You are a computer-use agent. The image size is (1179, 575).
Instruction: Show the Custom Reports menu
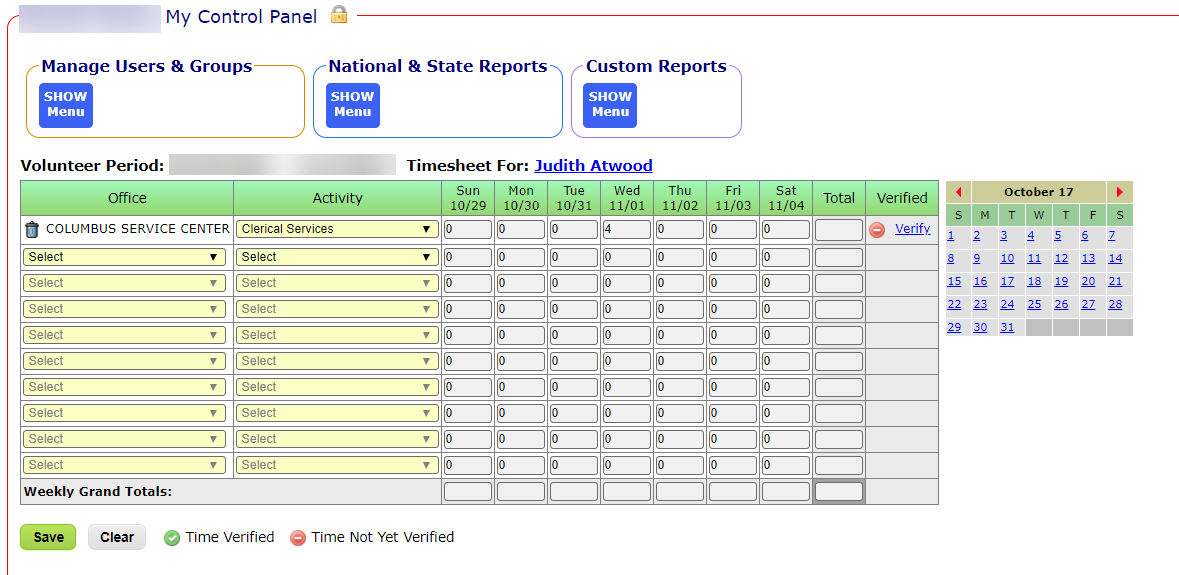(x=610, y=105)
